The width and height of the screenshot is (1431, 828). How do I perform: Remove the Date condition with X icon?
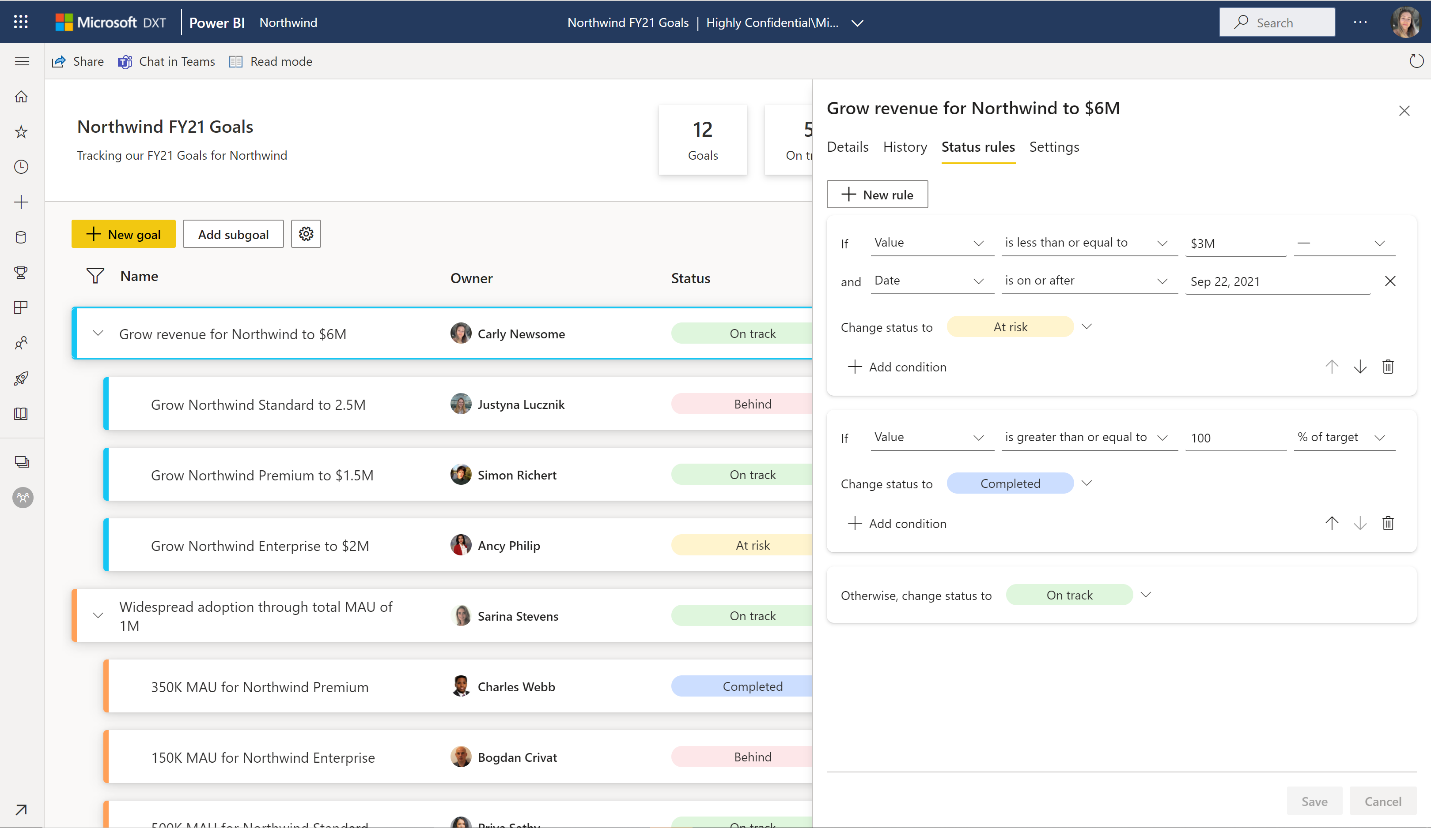(x=1390, y=281)
